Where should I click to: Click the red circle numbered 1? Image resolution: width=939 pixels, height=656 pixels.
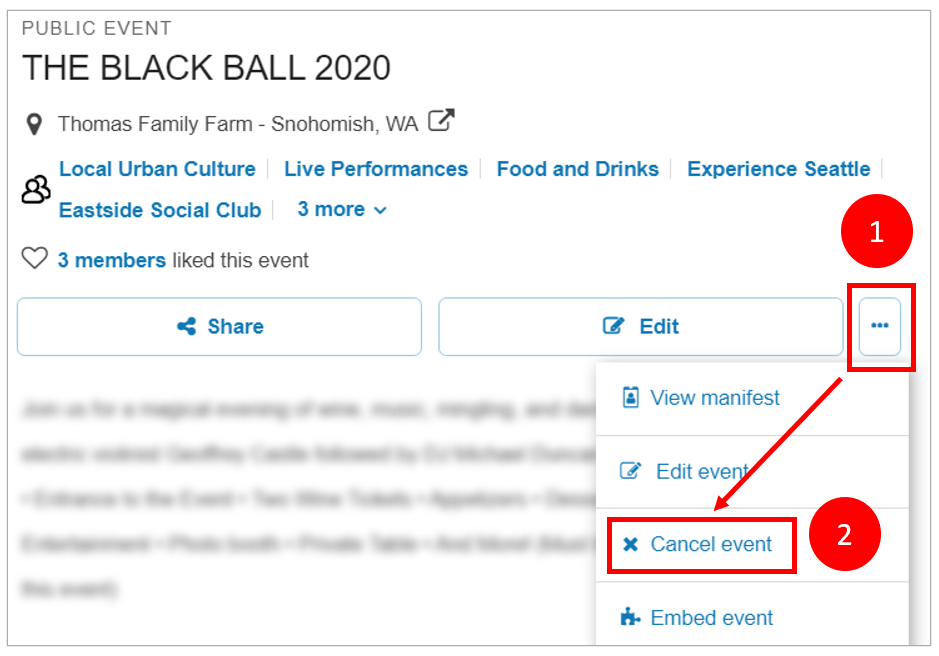pyautogui.click(x=877, y=233)
